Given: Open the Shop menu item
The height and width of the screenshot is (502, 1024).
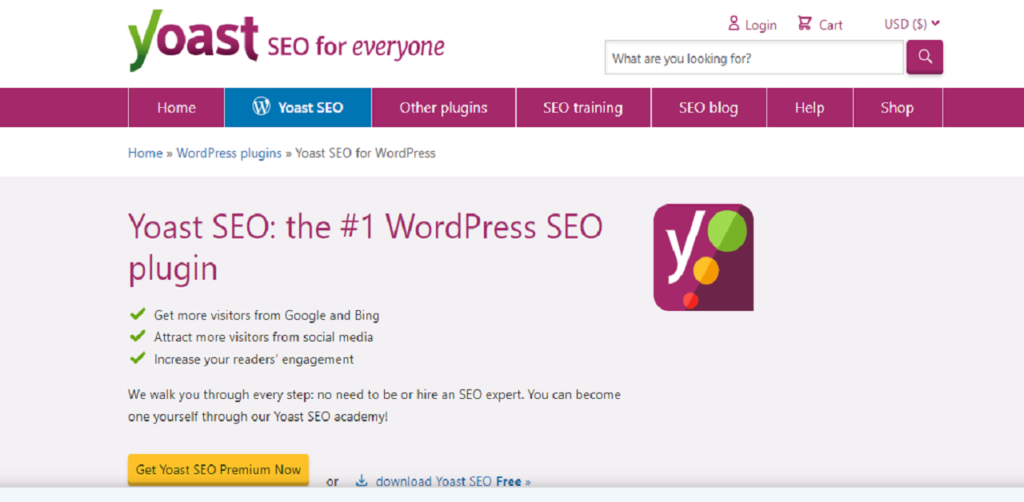Looking at the screenshot, I should pos(897,108).
